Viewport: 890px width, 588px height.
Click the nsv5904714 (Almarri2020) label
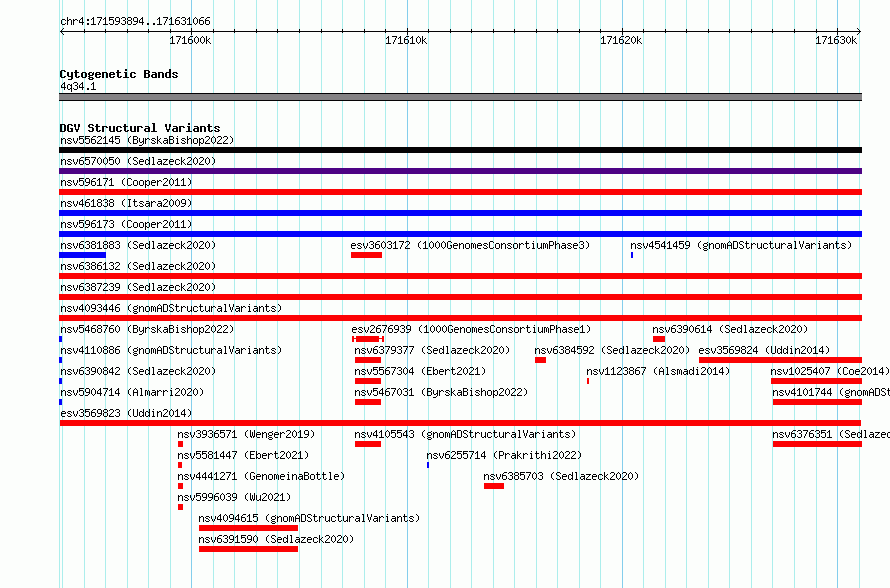tap(132, 392)
